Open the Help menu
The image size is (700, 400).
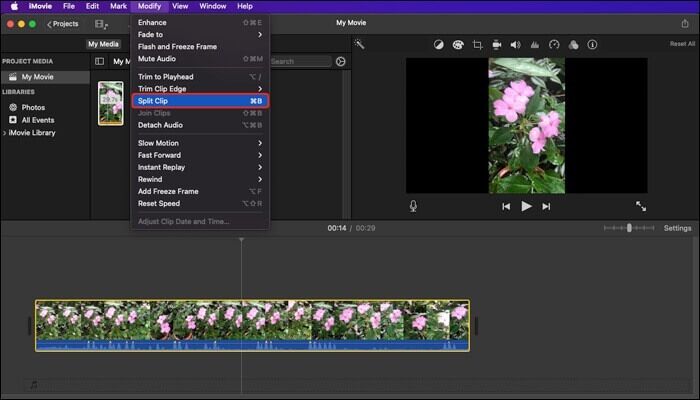point(245,6)
